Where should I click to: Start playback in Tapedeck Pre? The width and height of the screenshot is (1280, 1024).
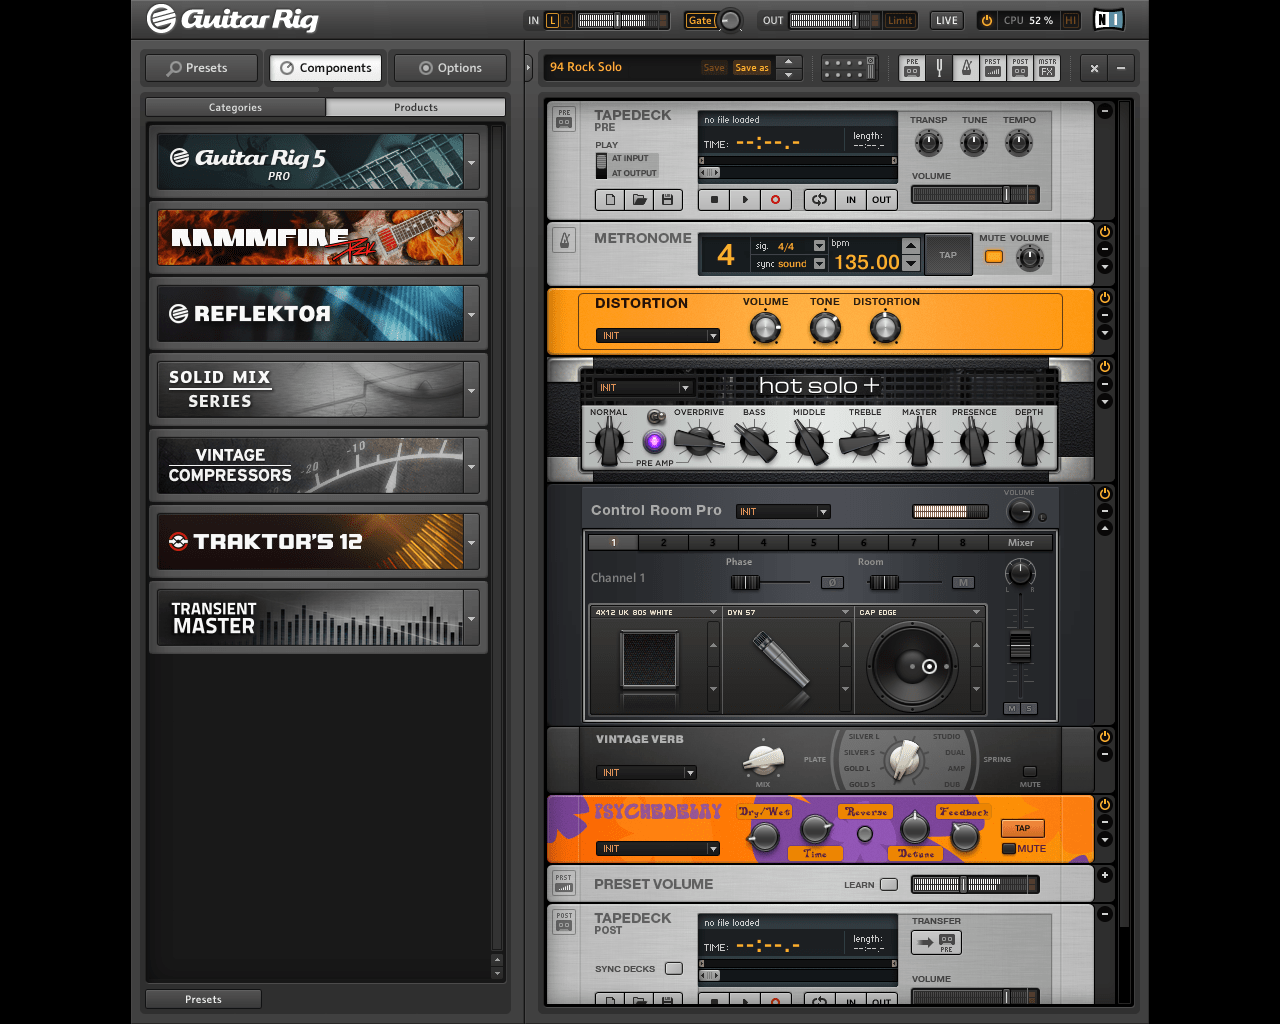pos(745,200)
